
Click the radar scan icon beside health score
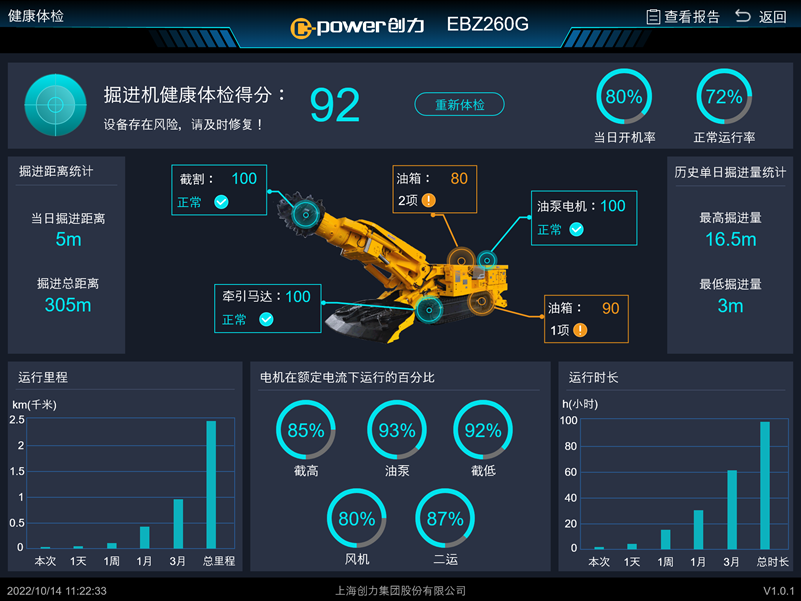pyautogui.click(x=55, y=105)
